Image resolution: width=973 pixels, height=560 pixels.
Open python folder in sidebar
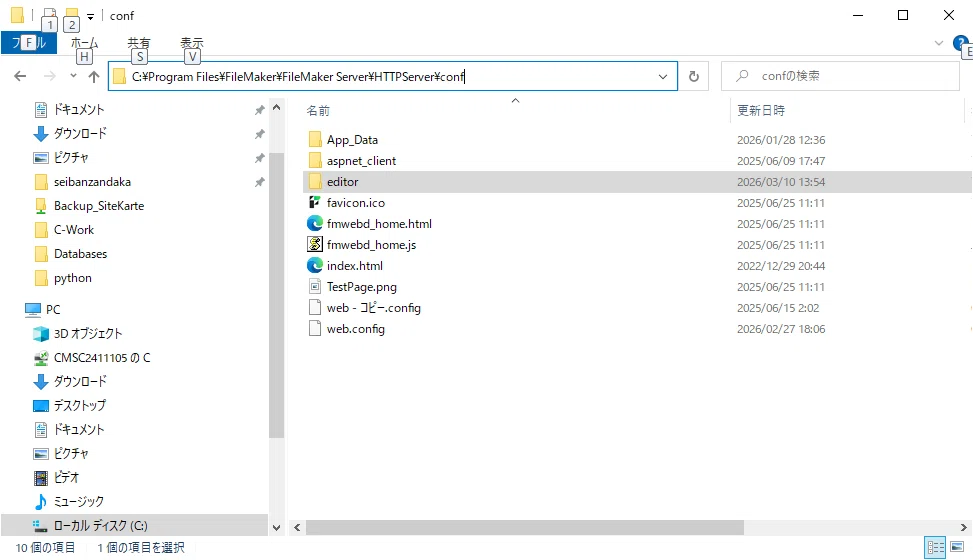point(73,279)
